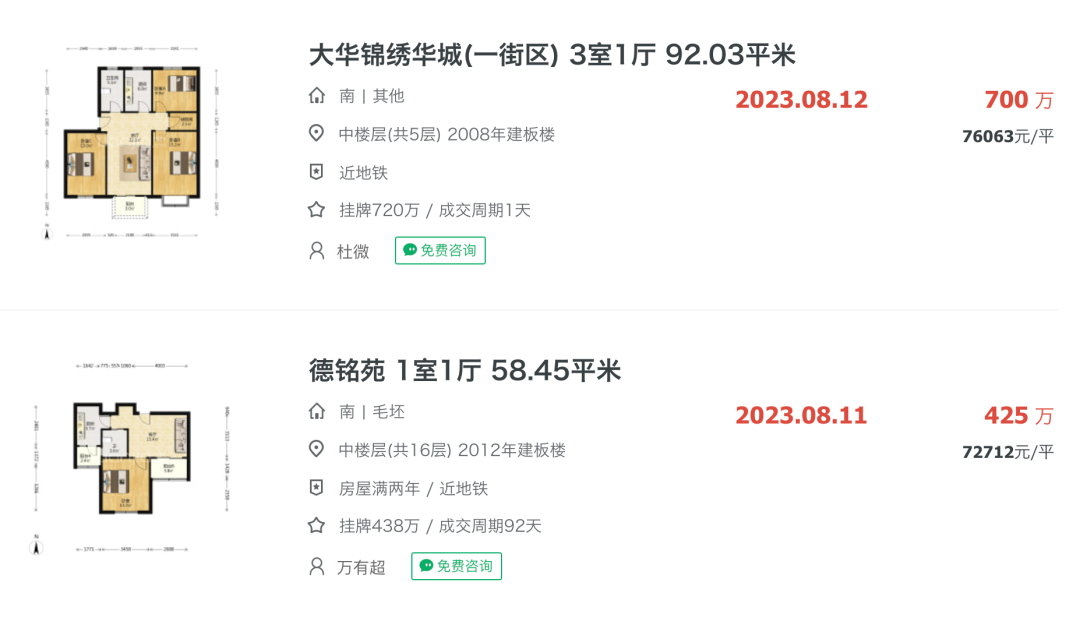
Task: Click the house icon beside 南 | 其他
Action: (316, 96)
